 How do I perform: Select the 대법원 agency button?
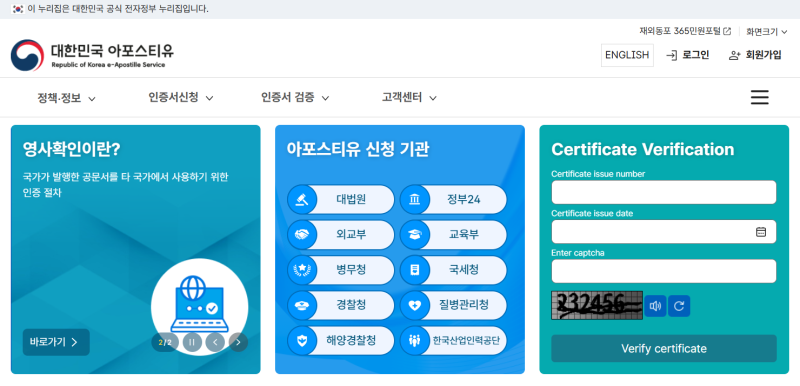341,199
